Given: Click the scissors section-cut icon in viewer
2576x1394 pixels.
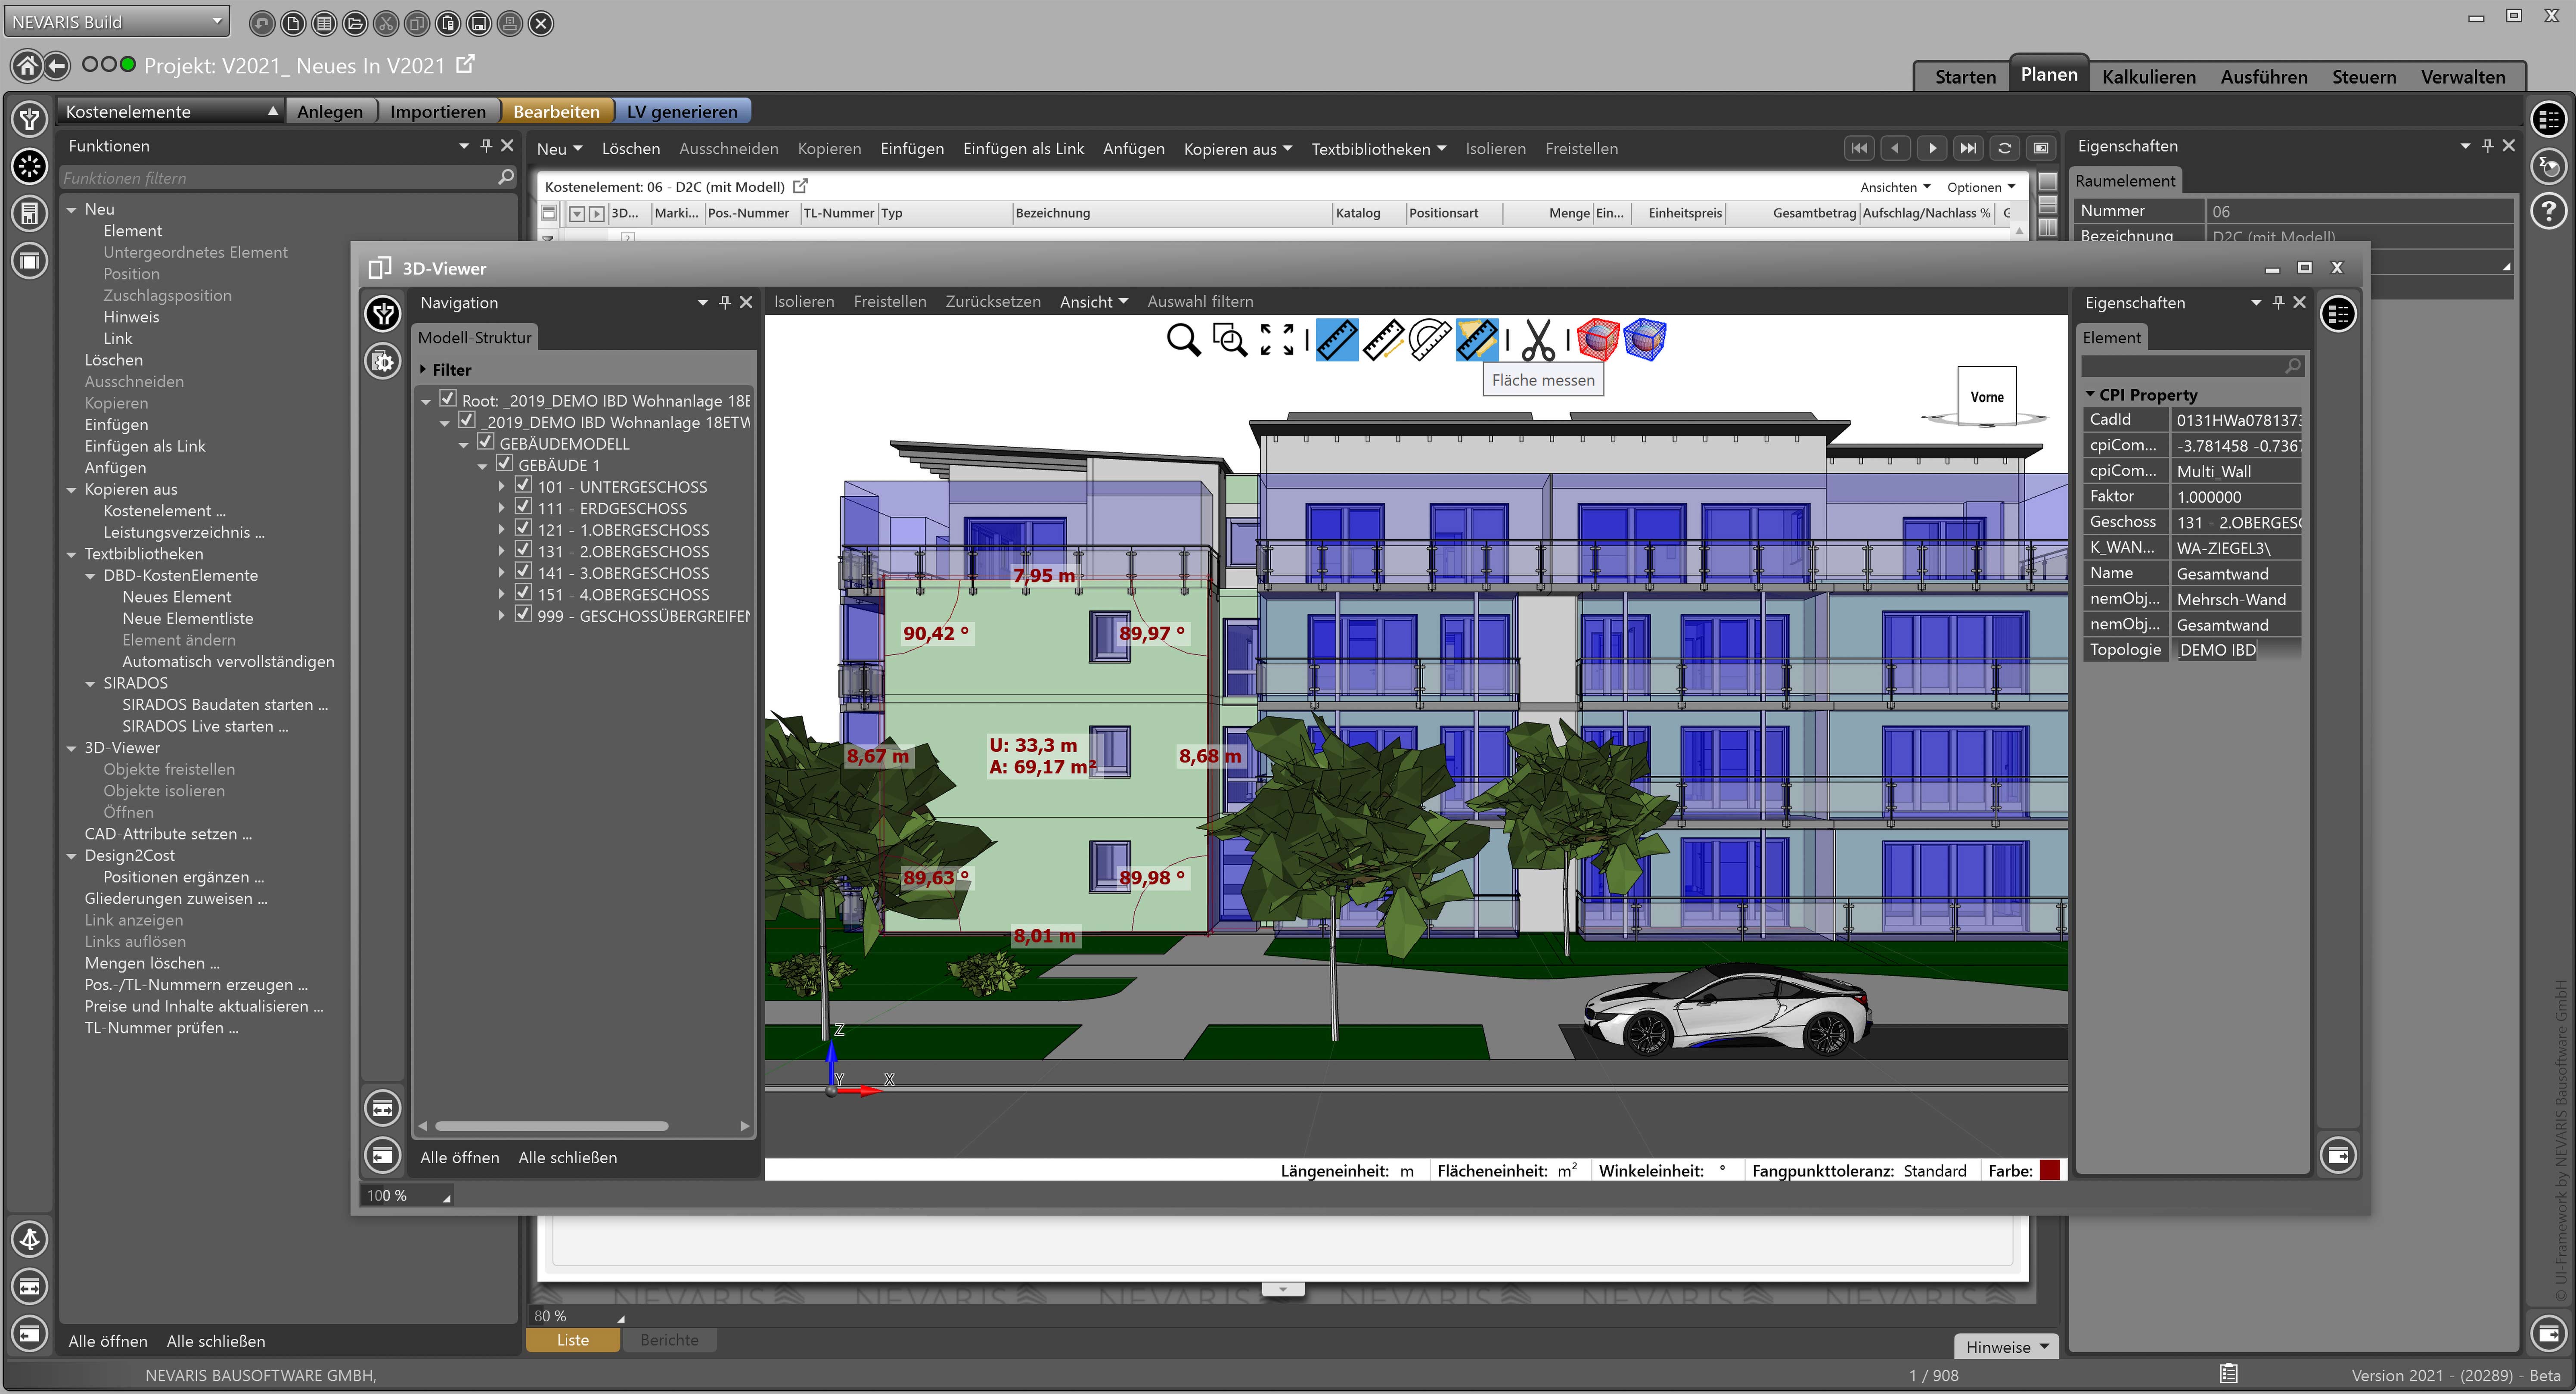Looking at the screenshot, I should pyautogui.click(x=1538, y=340).
